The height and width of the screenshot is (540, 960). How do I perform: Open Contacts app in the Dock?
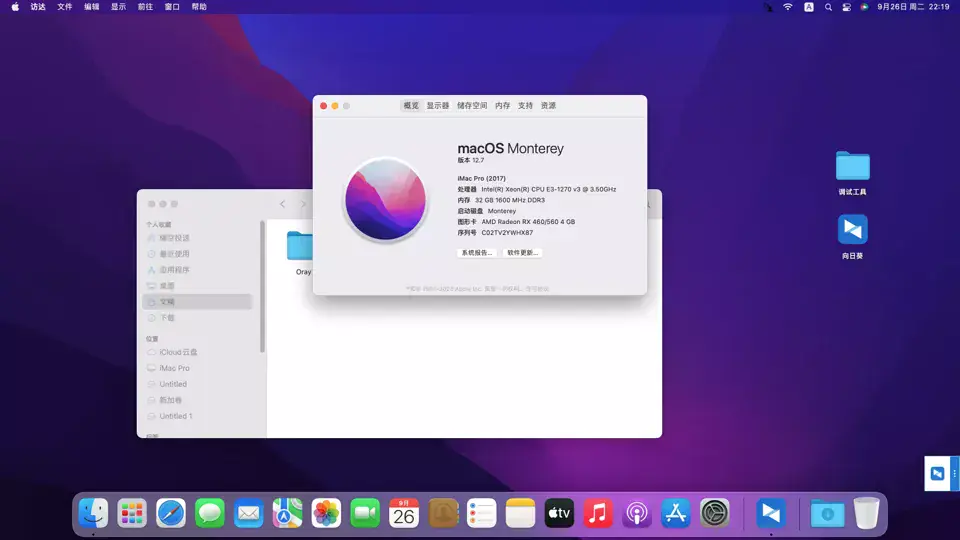(x=443, y=513)
